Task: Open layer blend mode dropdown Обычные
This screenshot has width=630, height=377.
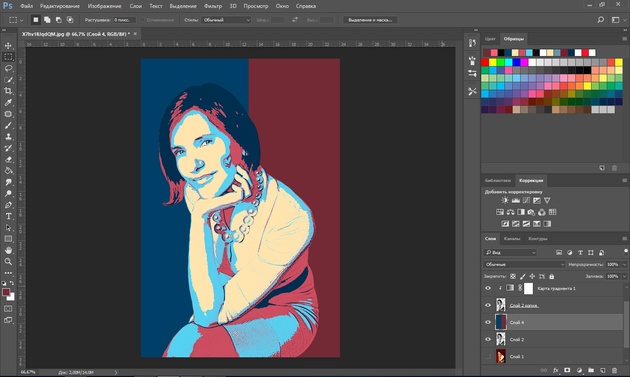Action: point(524,264)
